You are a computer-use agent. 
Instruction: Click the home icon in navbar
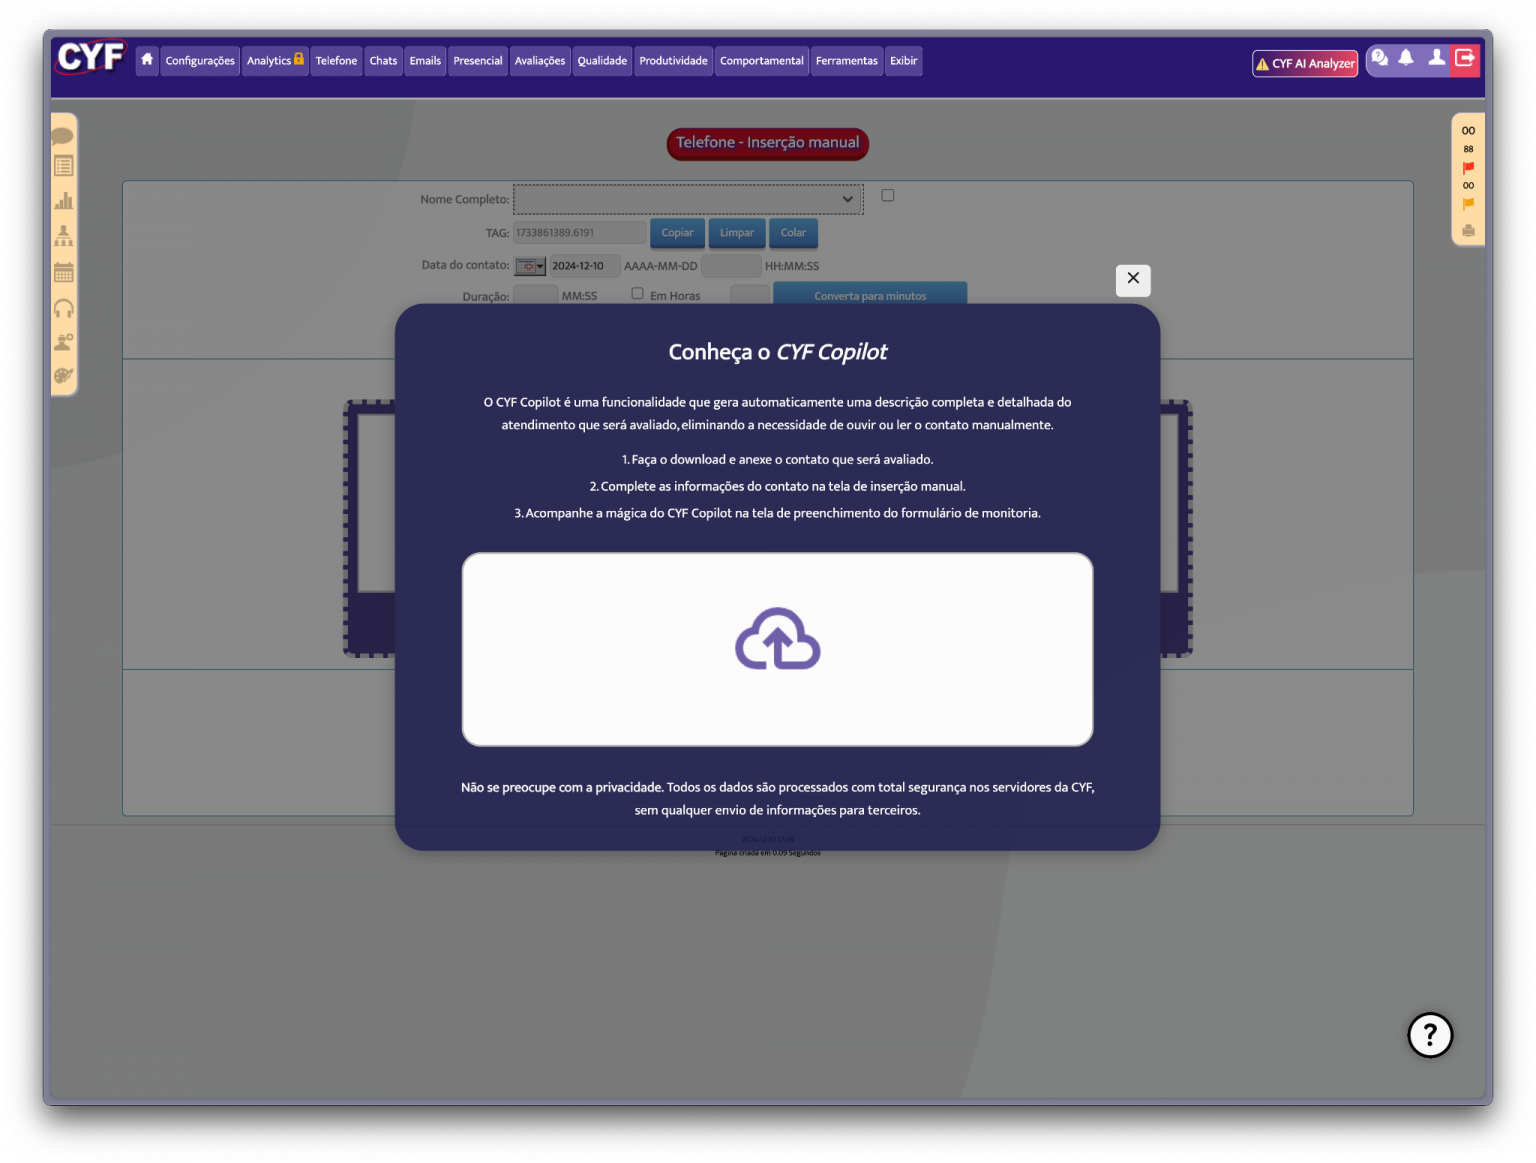coord(147,60)
